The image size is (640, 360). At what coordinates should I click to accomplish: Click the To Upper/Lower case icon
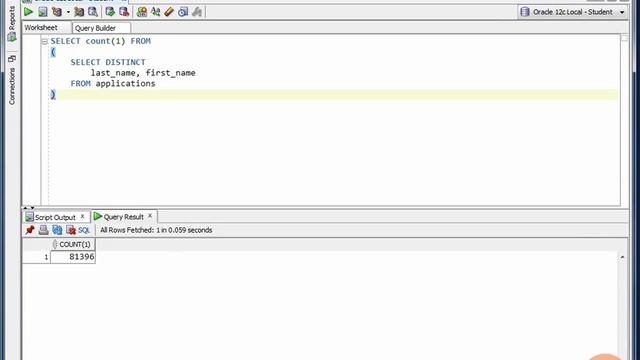click(156, 12)
